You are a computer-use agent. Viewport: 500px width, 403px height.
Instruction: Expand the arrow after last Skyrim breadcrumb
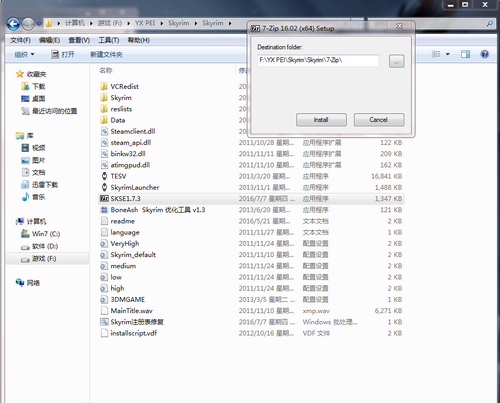point(230,23)
